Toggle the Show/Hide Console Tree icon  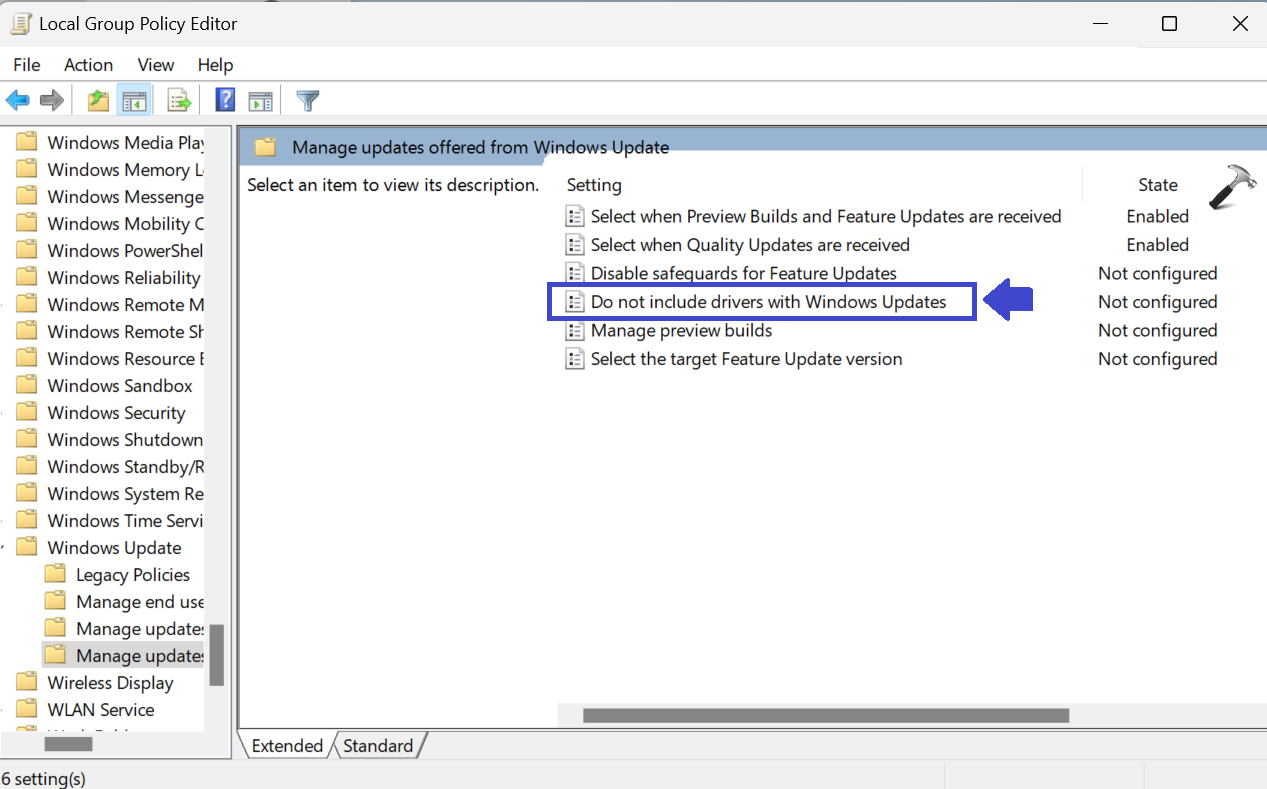(x=134, y=100)
